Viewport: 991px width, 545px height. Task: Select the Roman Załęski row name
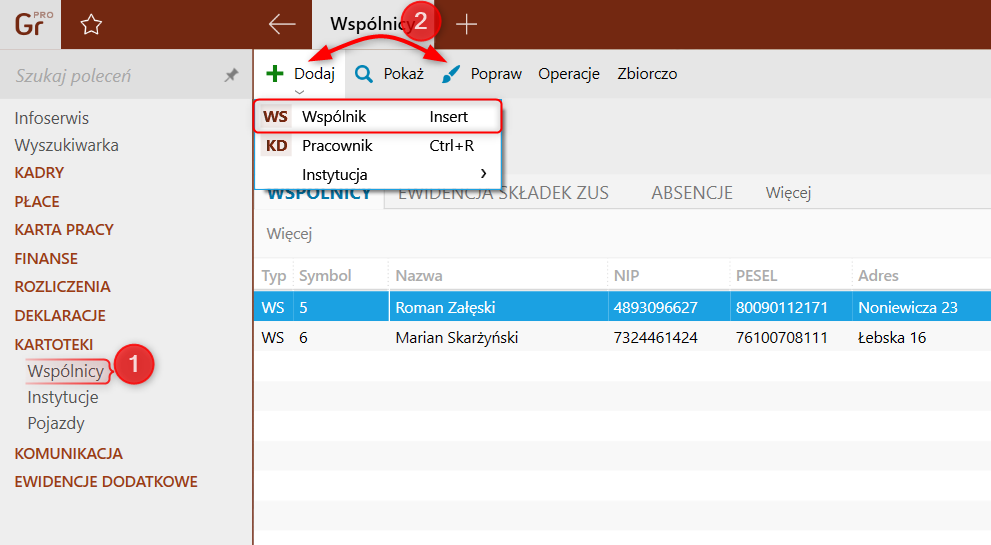pyautogui.click(x=445, y=308)
